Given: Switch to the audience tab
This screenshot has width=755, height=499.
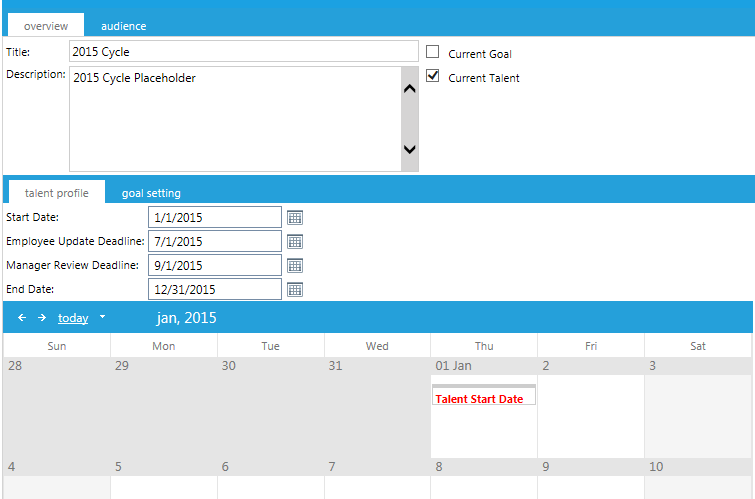Looking at the screenshot, I should click(x=123, y=26).
